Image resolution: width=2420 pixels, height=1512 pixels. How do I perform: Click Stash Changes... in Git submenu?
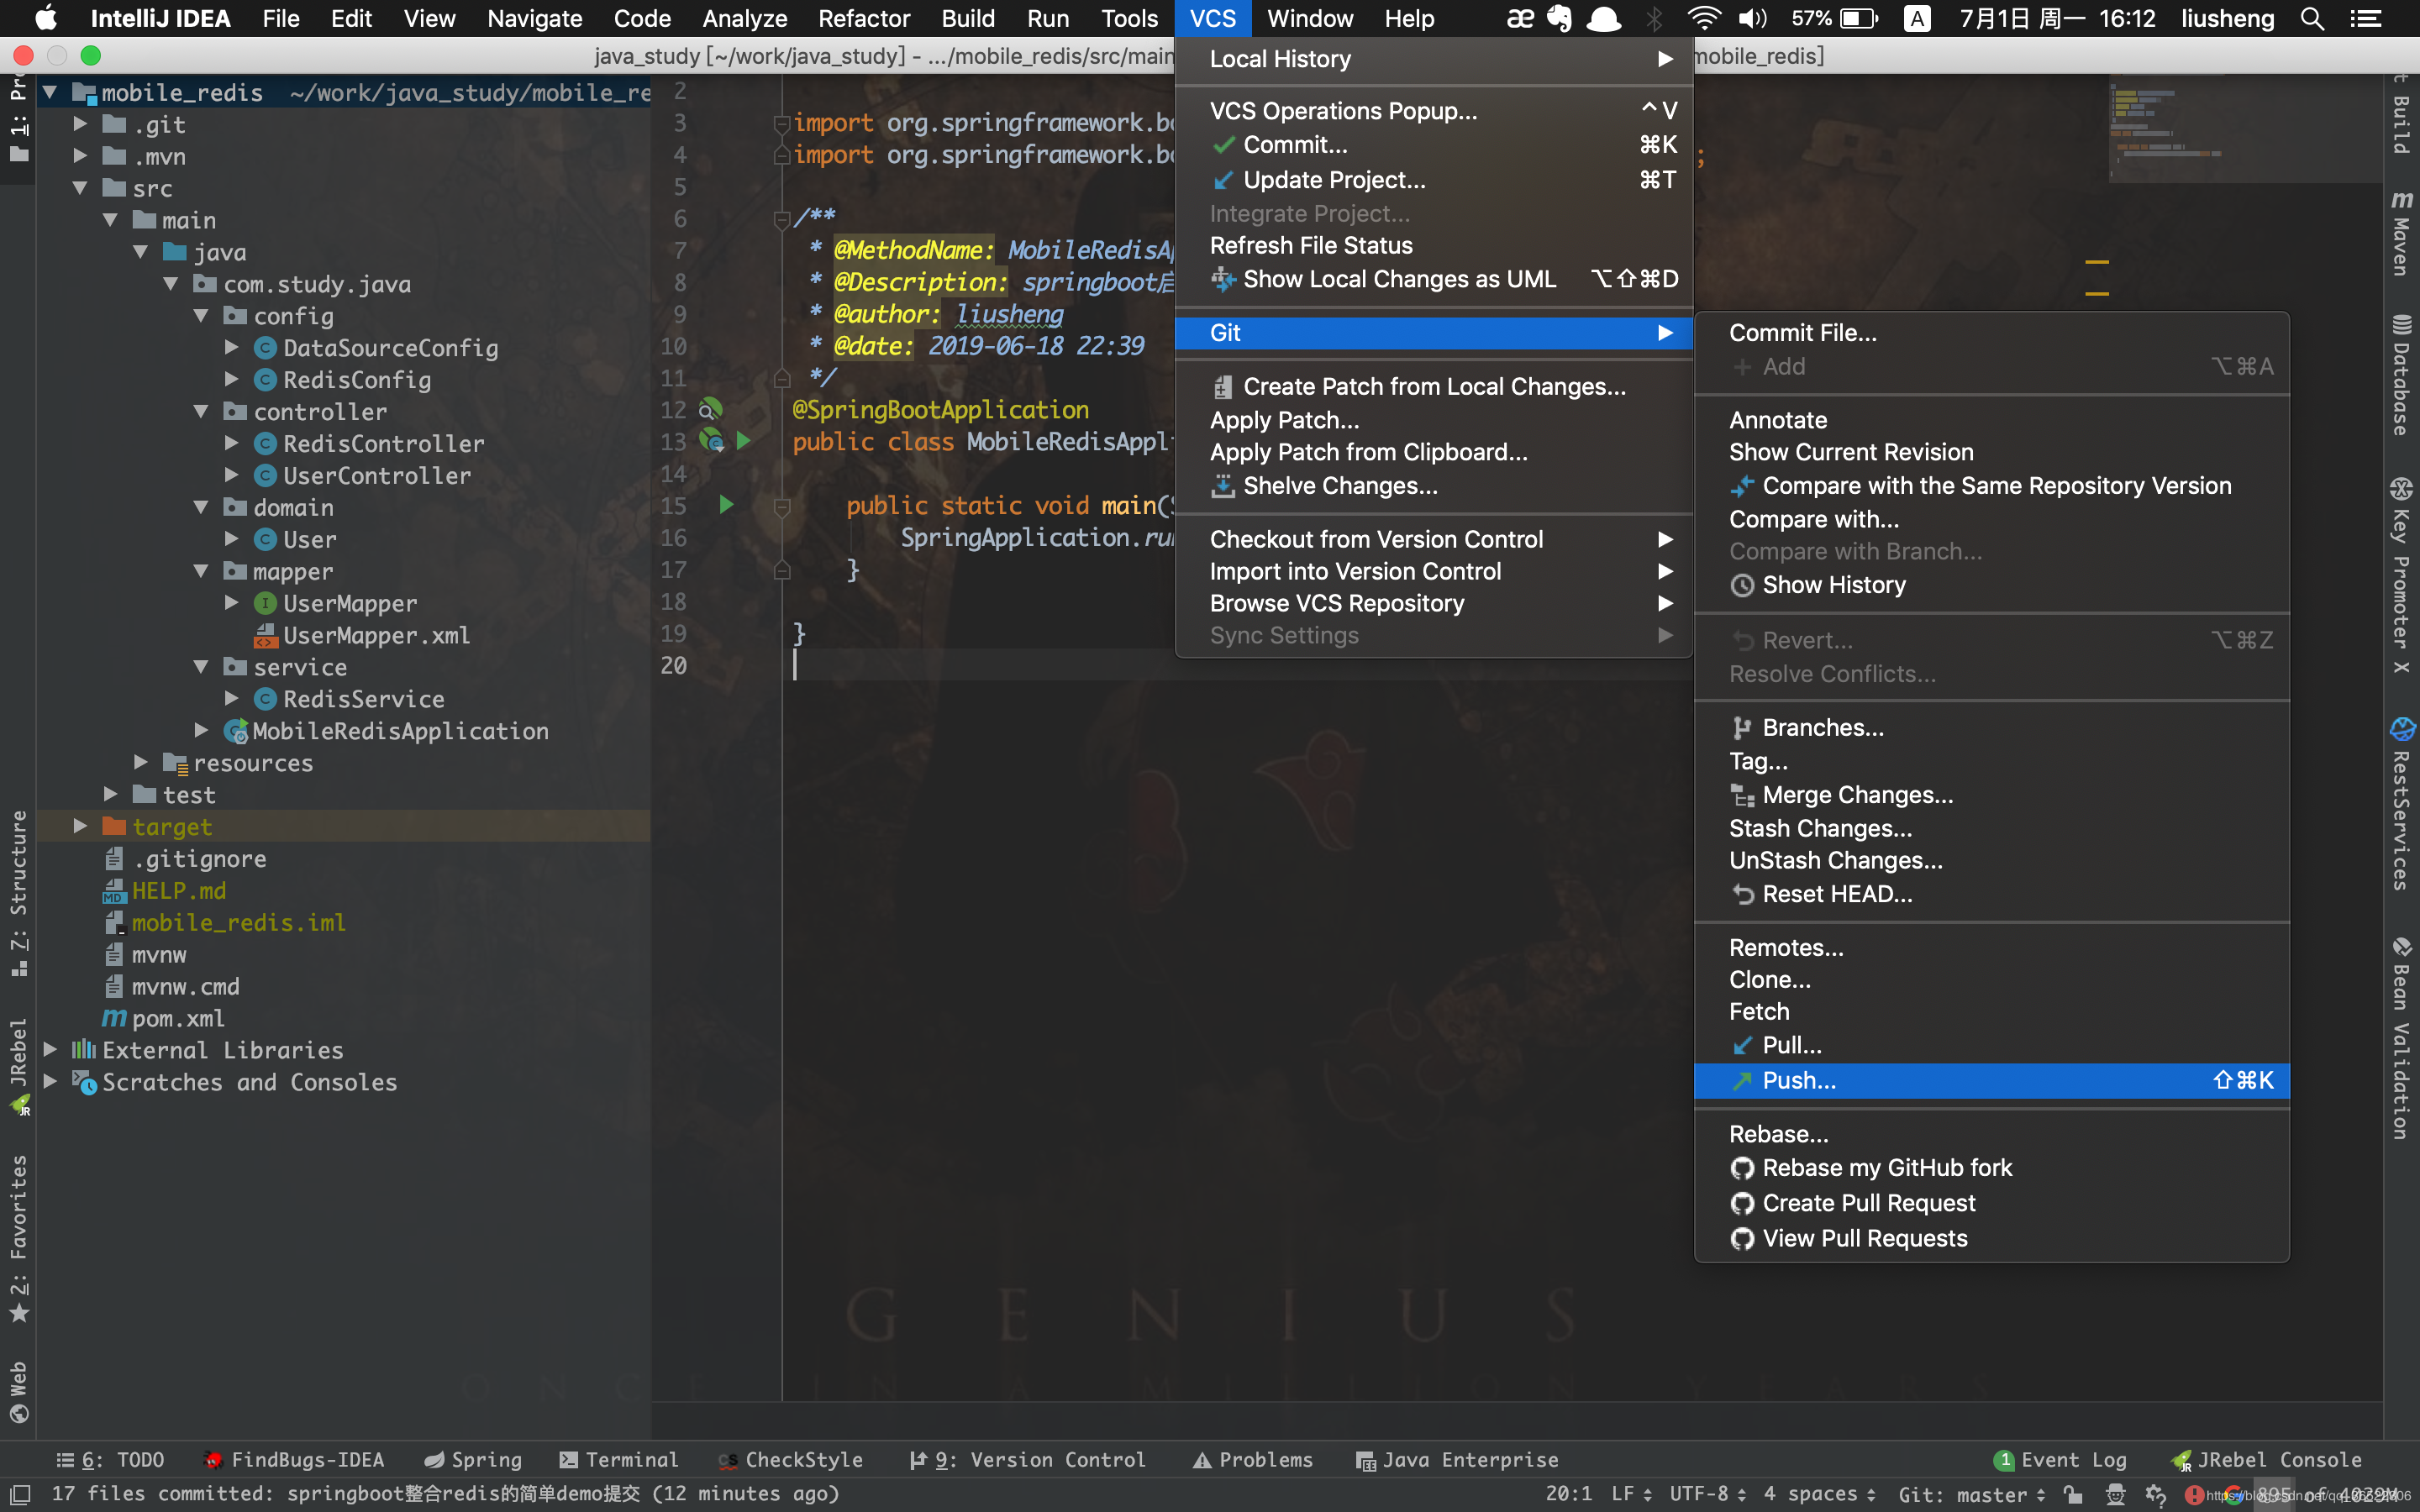pyautogui.click(x=1821, y=827)
